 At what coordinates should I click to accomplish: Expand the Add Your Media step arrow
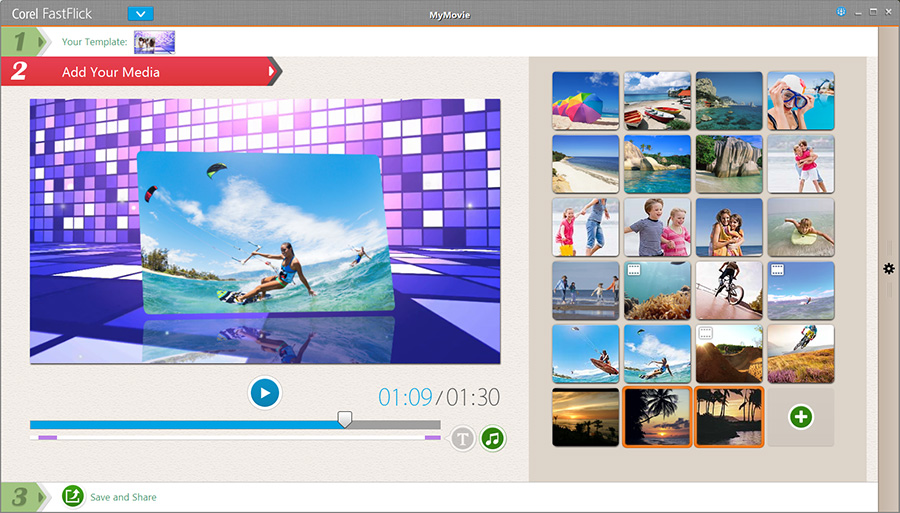(x=272, y=71)
